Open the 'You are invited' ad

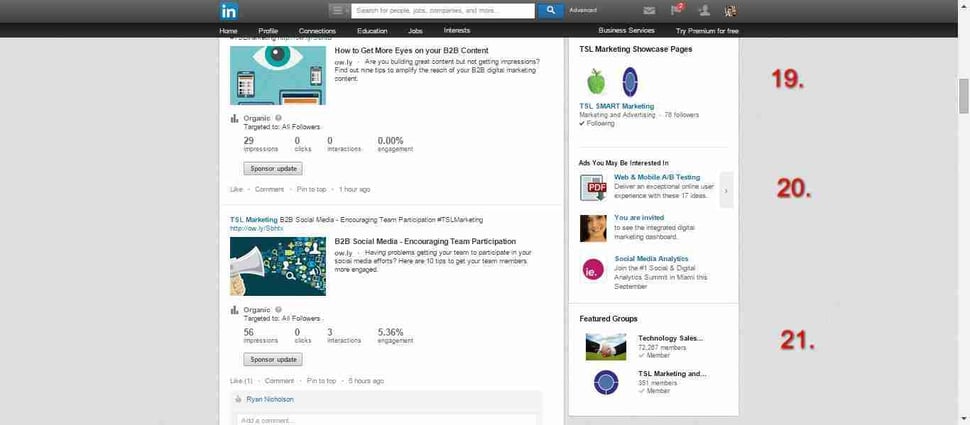point(639,218)
